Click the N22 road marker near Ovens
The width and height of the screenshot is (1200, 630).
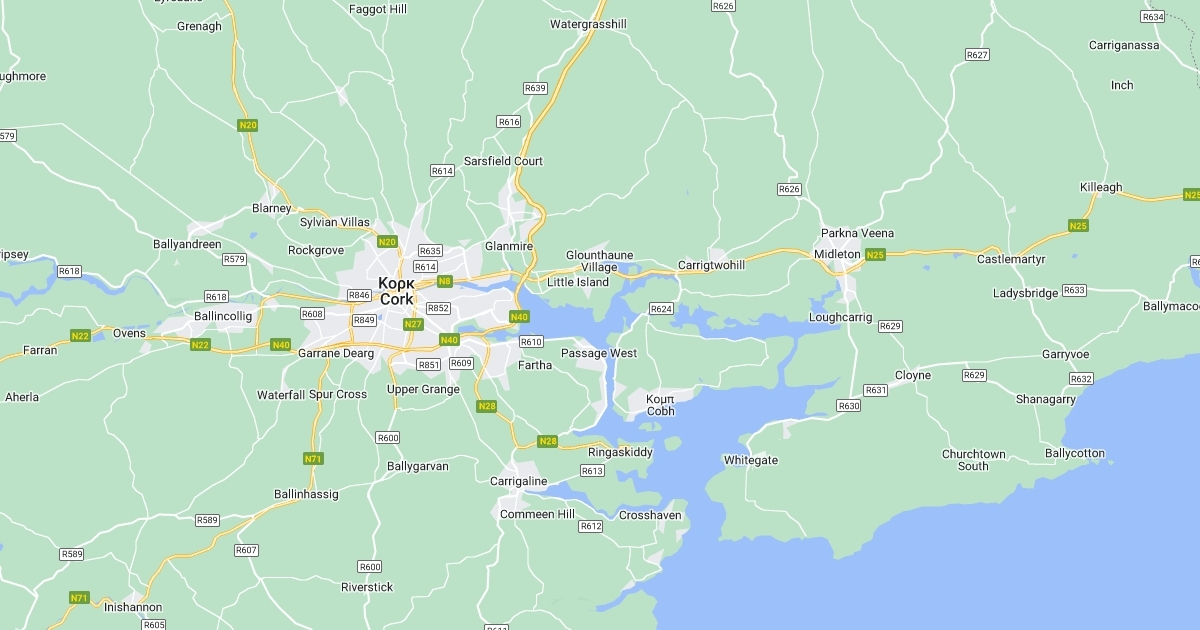point(81,336)
